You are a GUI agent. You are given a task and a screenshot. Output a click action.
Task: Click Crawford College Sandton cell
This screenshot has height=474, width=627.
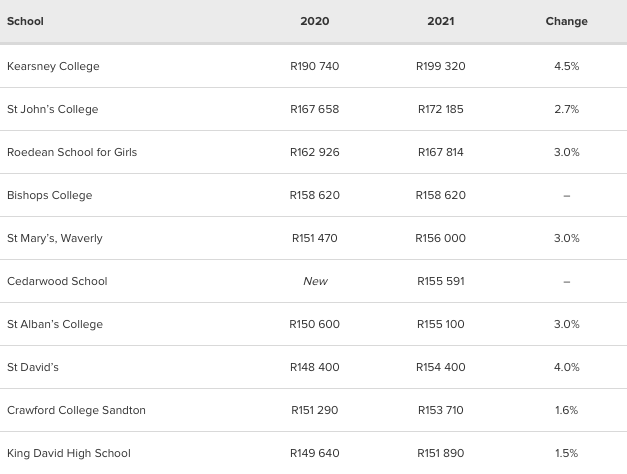tap(76, 410)
